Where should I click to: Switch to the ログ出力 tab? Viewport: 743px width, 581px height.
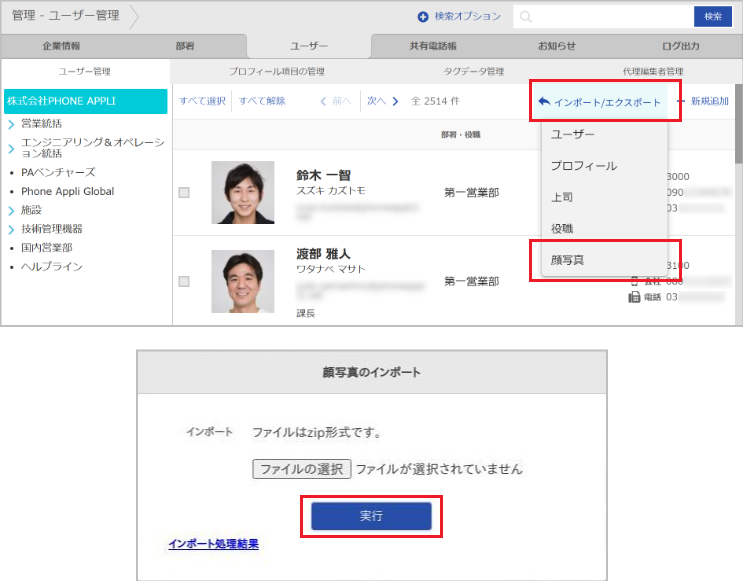tap(680, 46)
